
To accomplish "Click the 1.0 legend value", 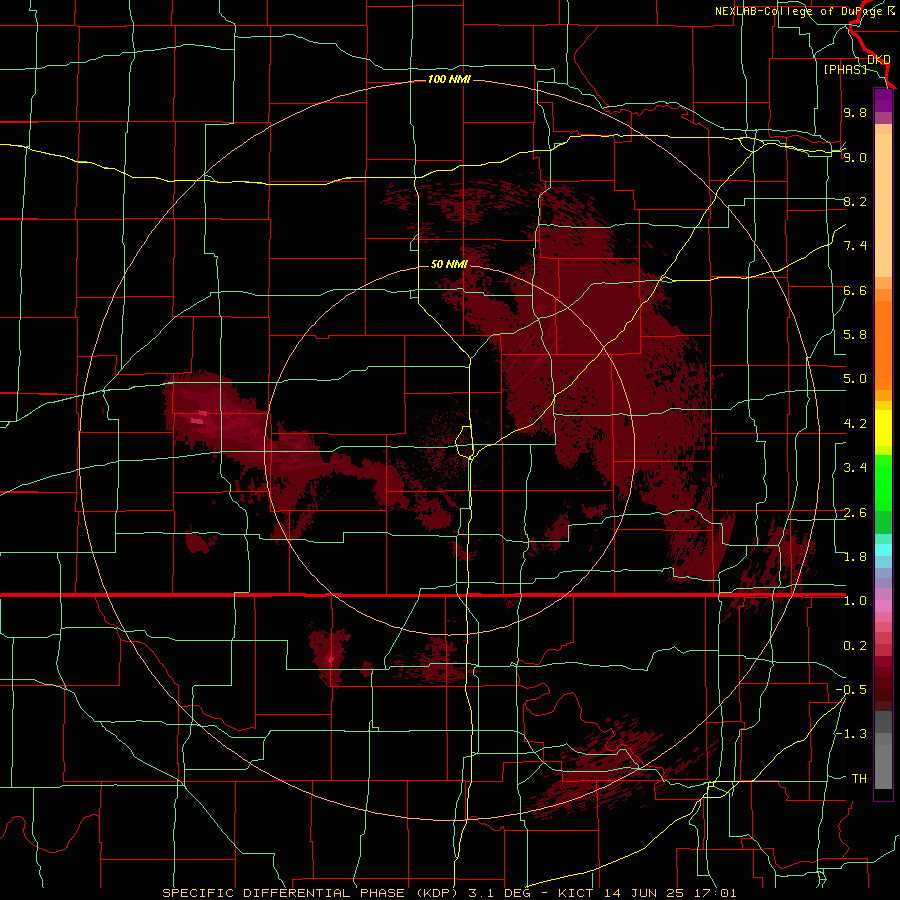I will coord(855,601).
